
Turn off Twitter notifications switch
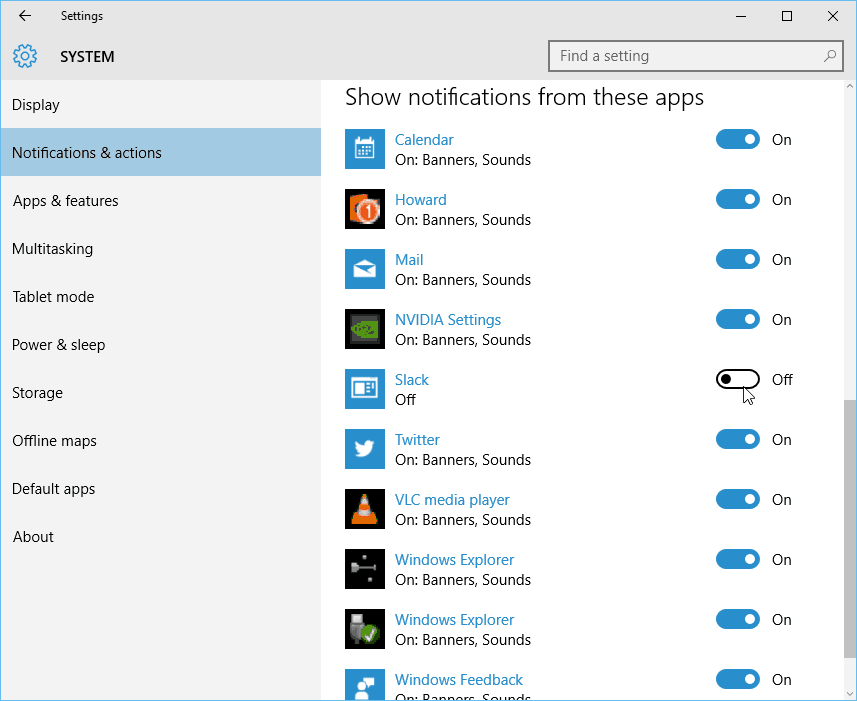pos(738,439)
